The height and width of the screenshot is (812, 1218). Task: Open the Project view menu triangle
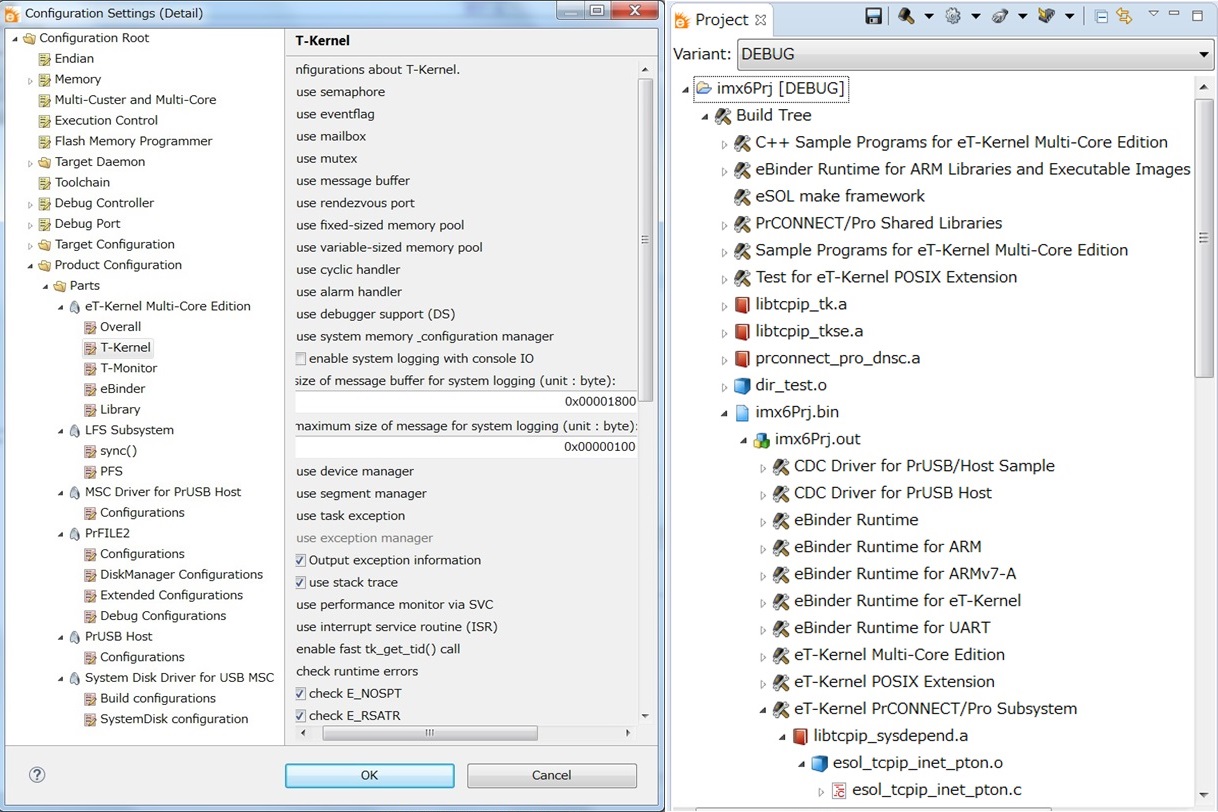(1152, 14)
